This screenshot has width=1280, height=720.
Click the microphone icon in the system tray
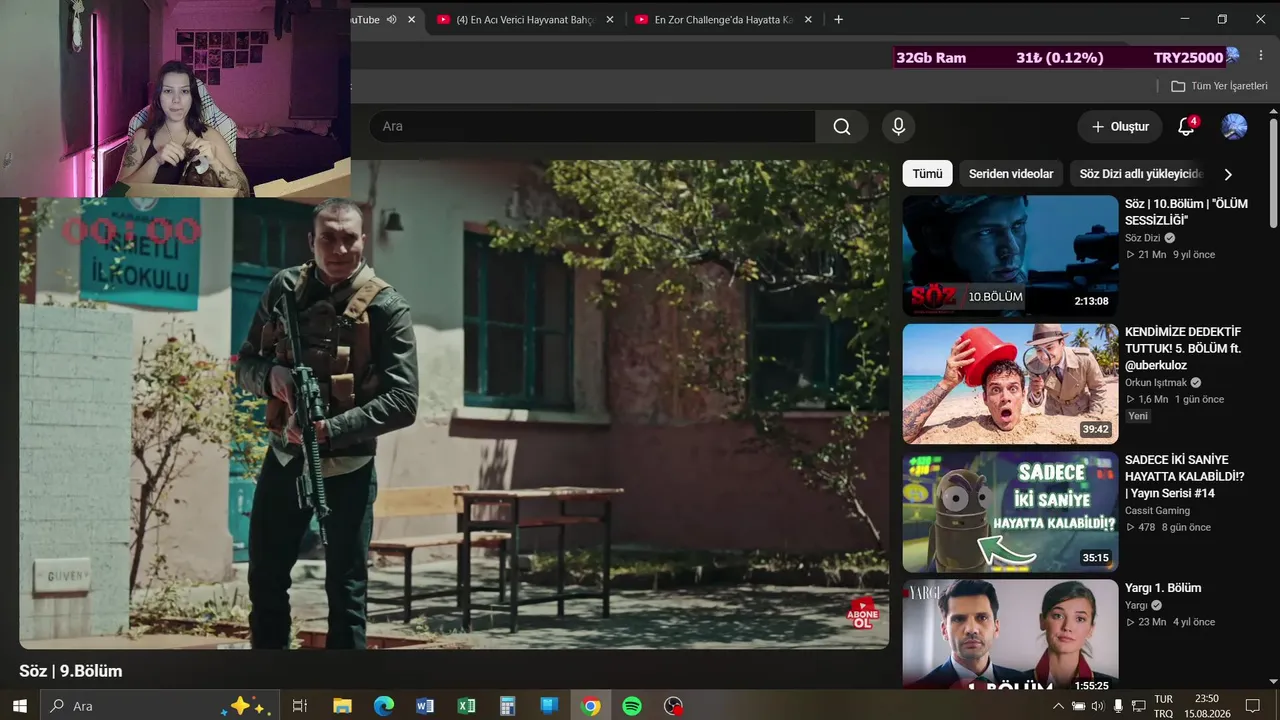tap(1118, 706)
